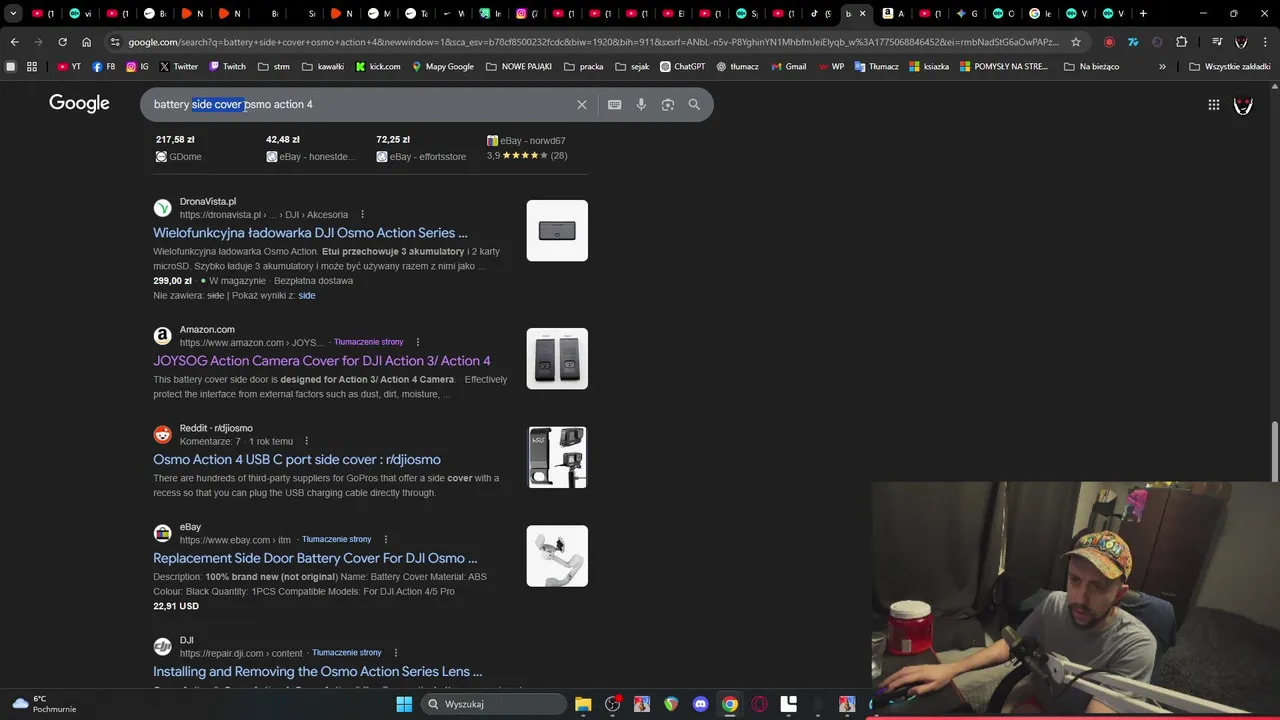Open the on-screen keyboard icon in search bar

[x=614, y=104]
